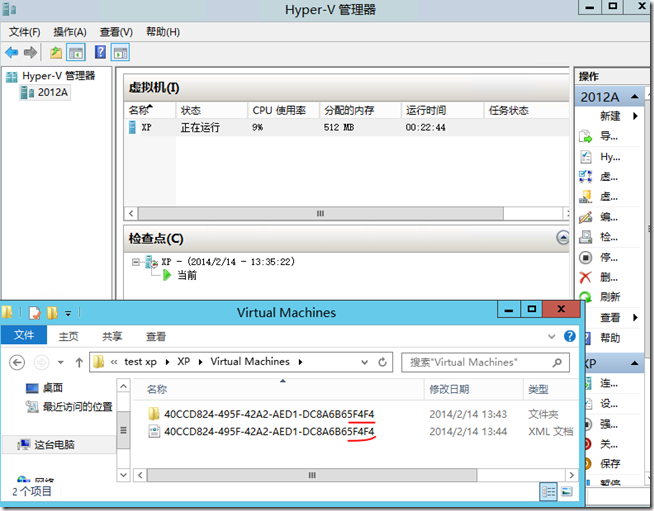Click the Explorer file list horizontal scrollbar
Viewport: 654px width, 511px height.
[x=312, y=475]
